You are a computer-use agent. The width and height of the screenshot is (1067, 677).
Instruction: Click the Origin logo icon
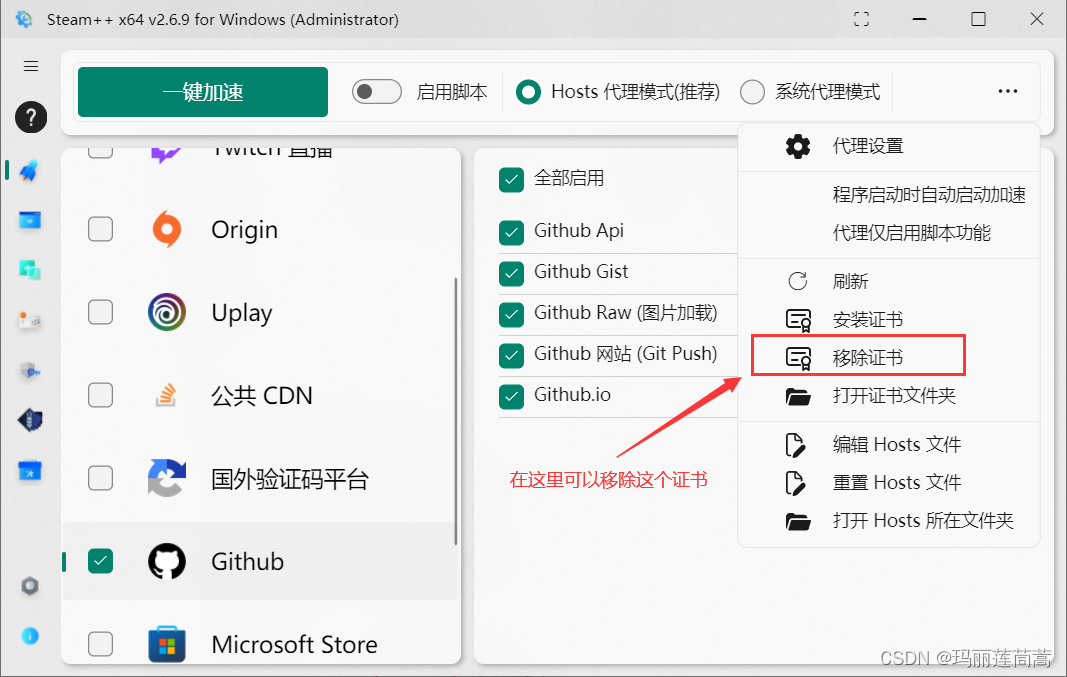(167, 229)
